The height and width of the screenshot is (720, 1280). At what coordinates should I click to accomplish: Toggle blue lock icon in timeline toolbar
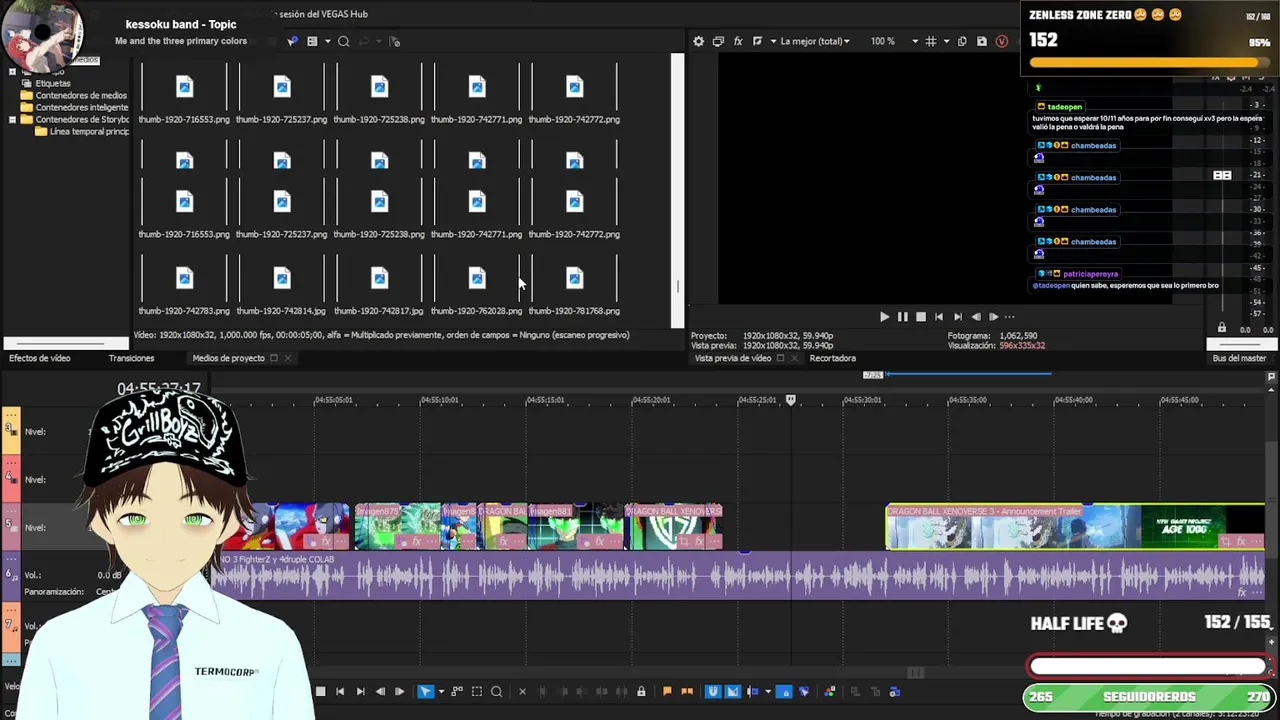point(784,691)
